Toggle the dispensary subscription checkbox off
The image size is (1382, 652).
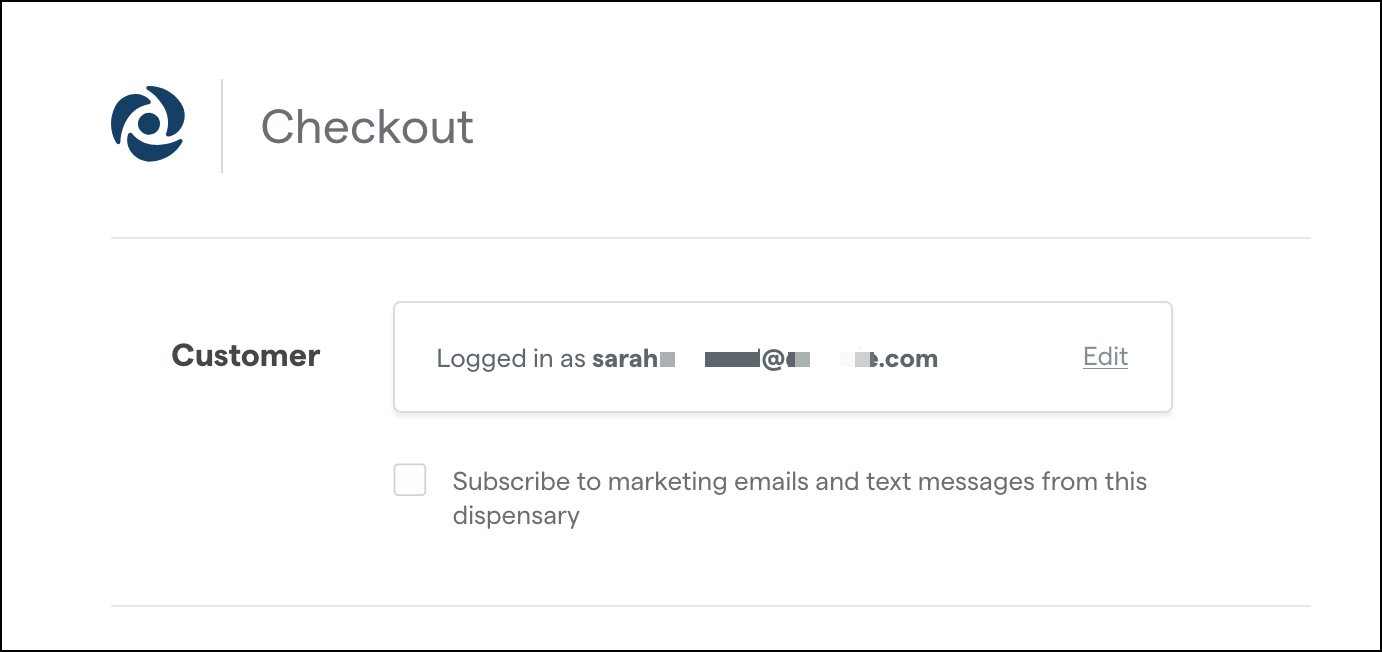pos(410,480)
